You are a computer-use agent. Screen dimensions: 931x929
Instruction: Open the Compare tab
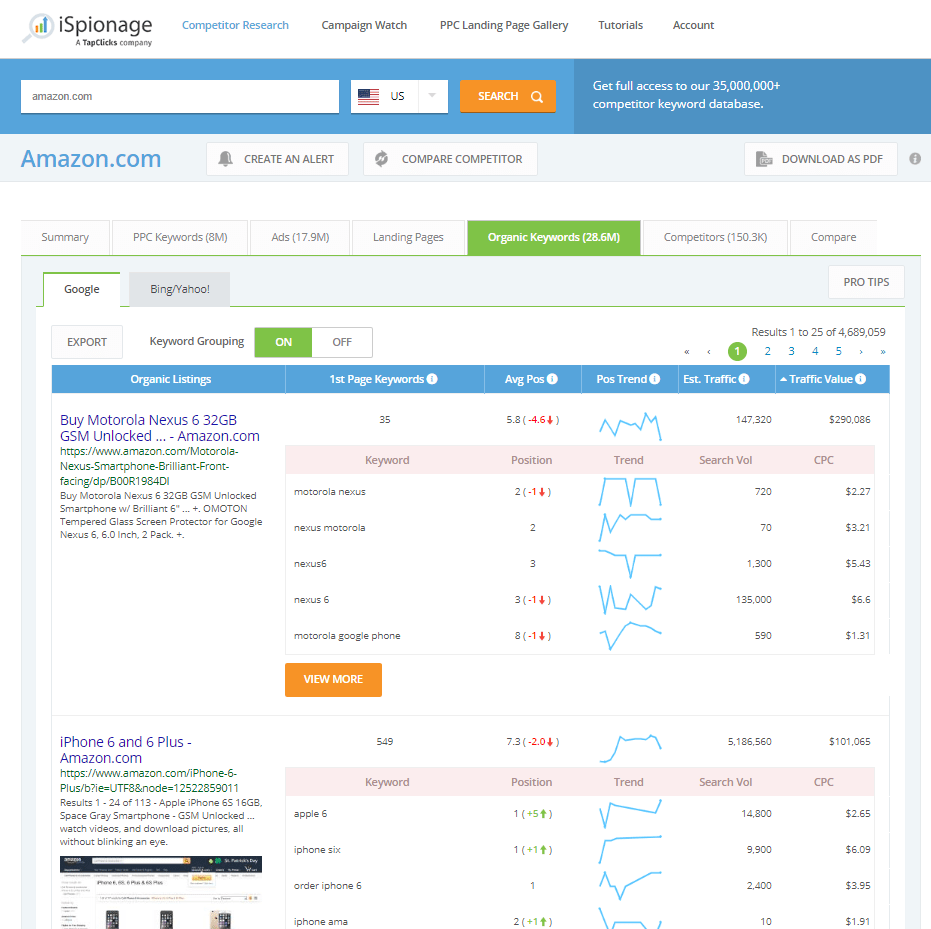click(833, 237)
